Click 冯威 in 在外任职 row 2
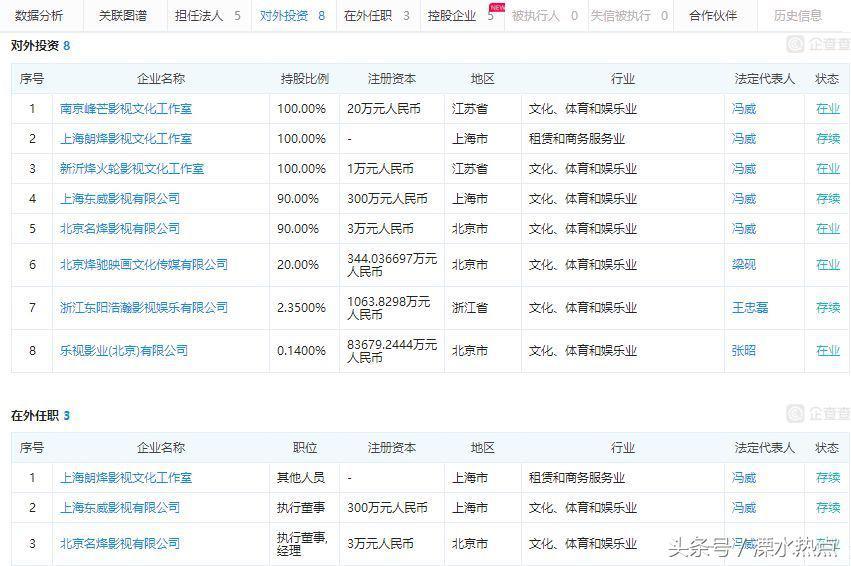This screenshot has height=566, width=851. click(744, 507)
